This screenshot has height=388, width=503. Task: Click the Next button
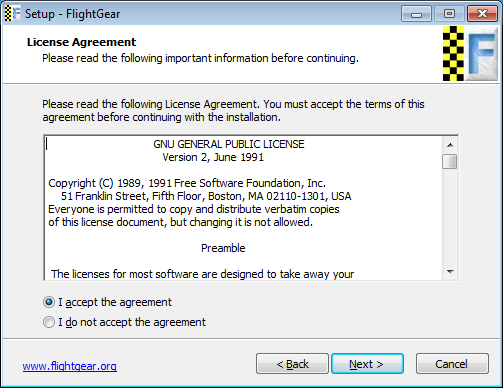tap(367, 364)
